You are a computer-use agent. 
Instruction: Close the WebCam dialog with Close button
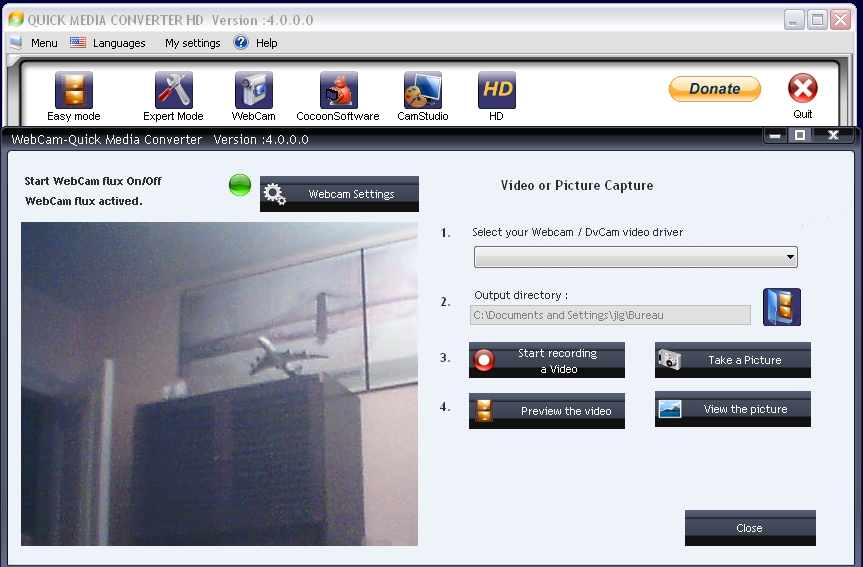tap(750, 528)
